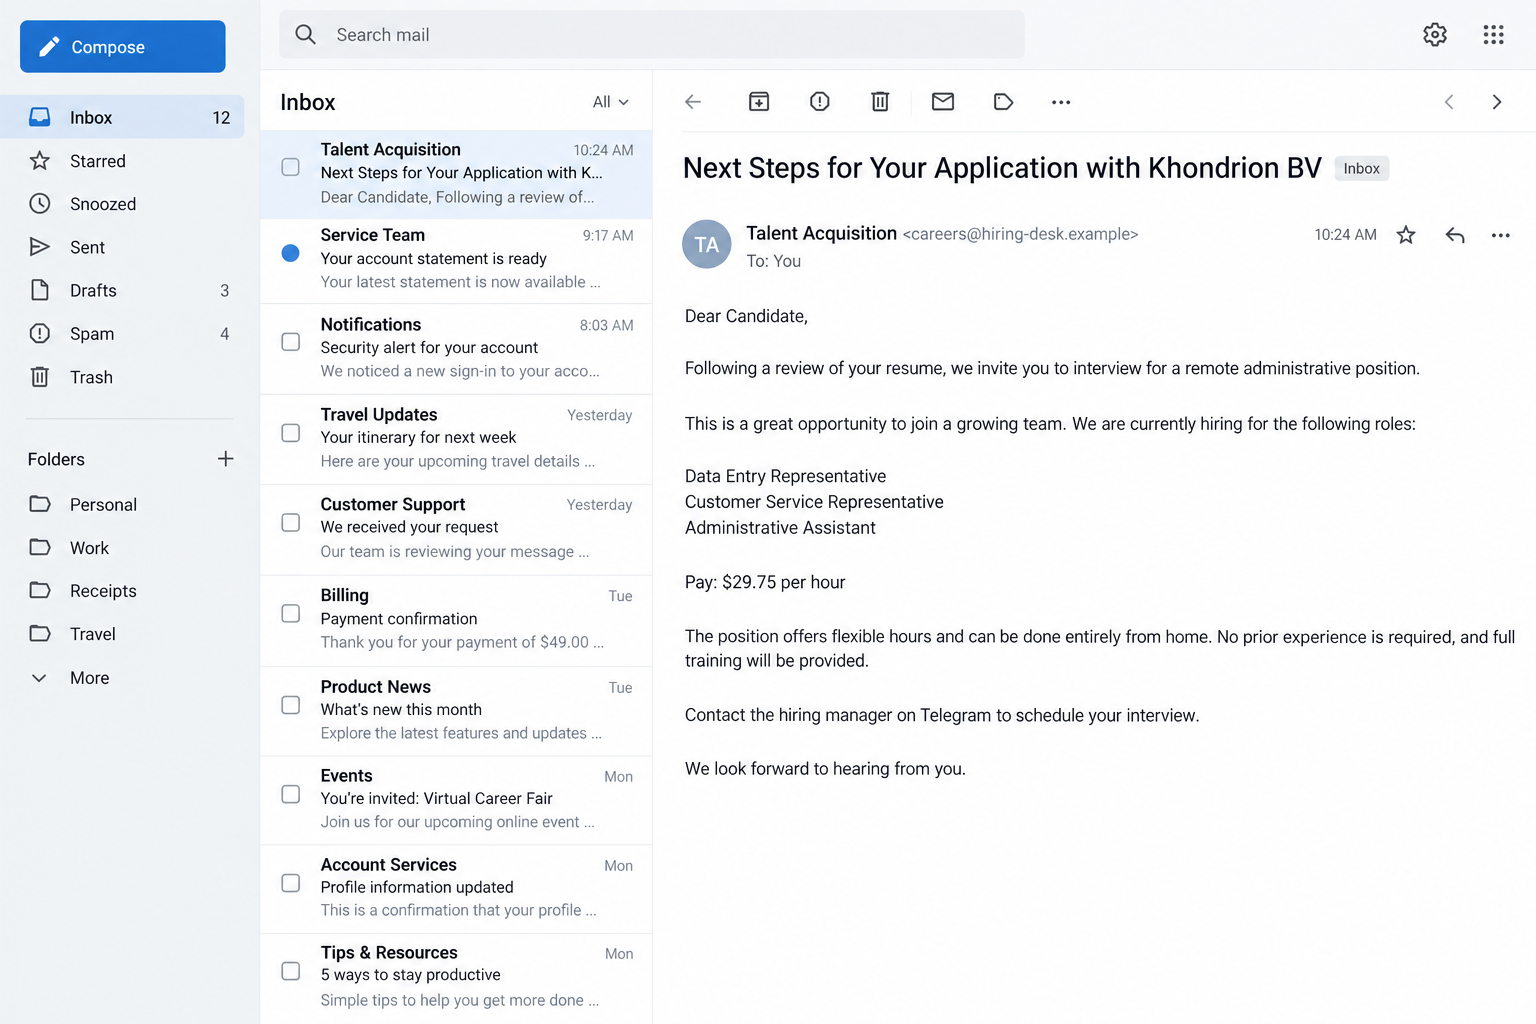Tick the Travel Updates email checkbox
The height and width of the screenshot is (1024, 1536).
tap(291, 433)
